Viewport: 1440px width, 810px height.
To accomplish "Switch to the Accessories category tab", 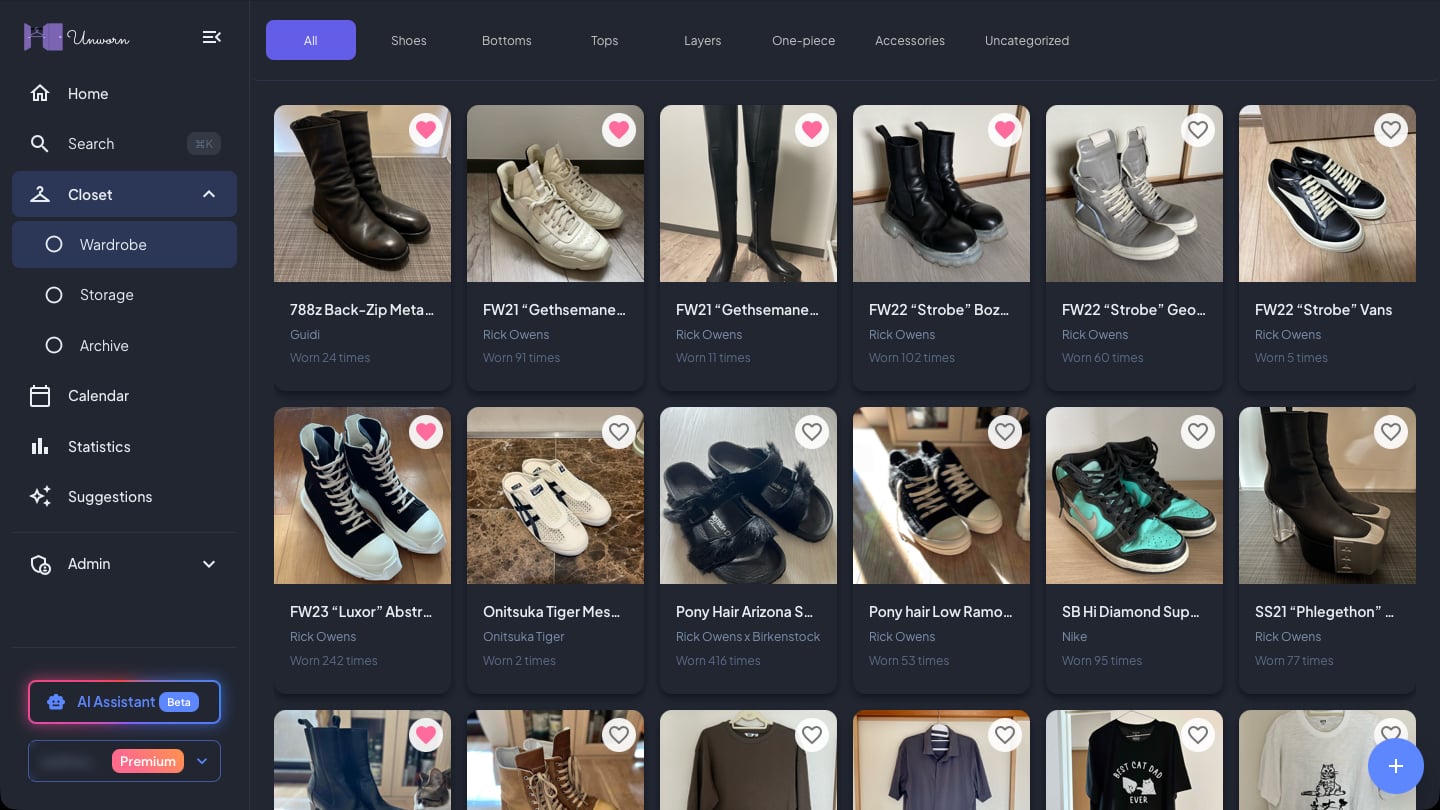I will [910, 40].
